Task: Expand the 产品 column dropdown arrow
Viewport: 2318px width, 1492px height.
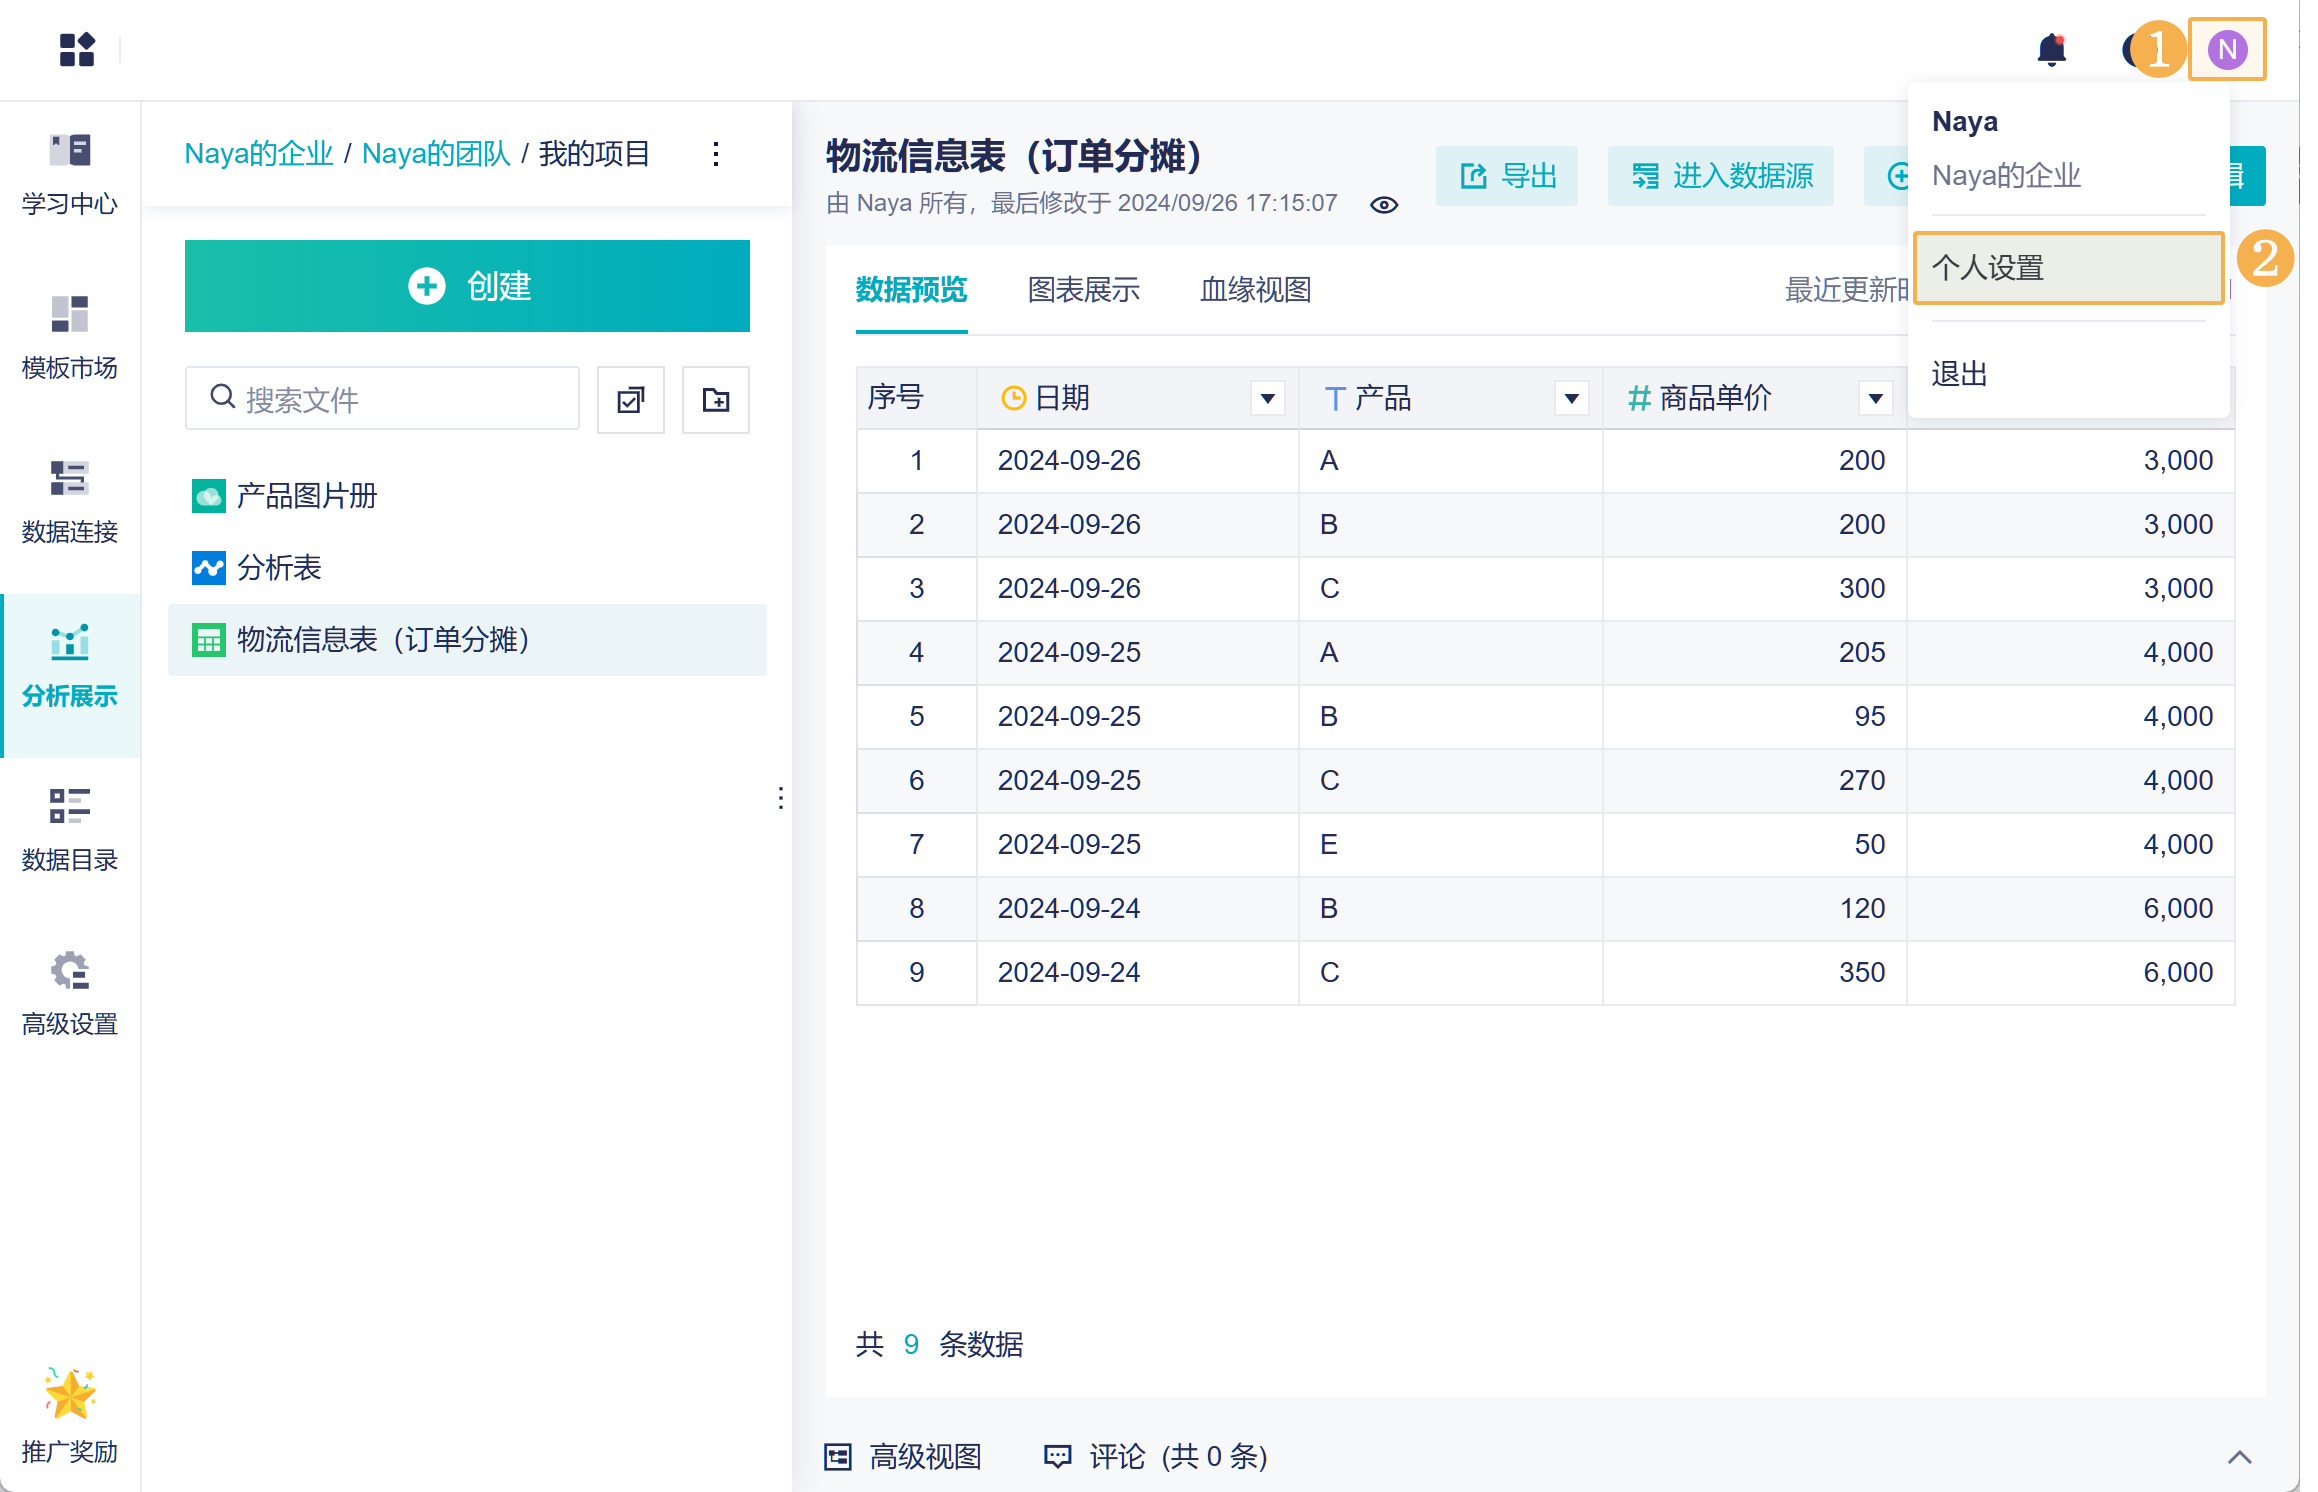Action: click(x=1571, y=399)
